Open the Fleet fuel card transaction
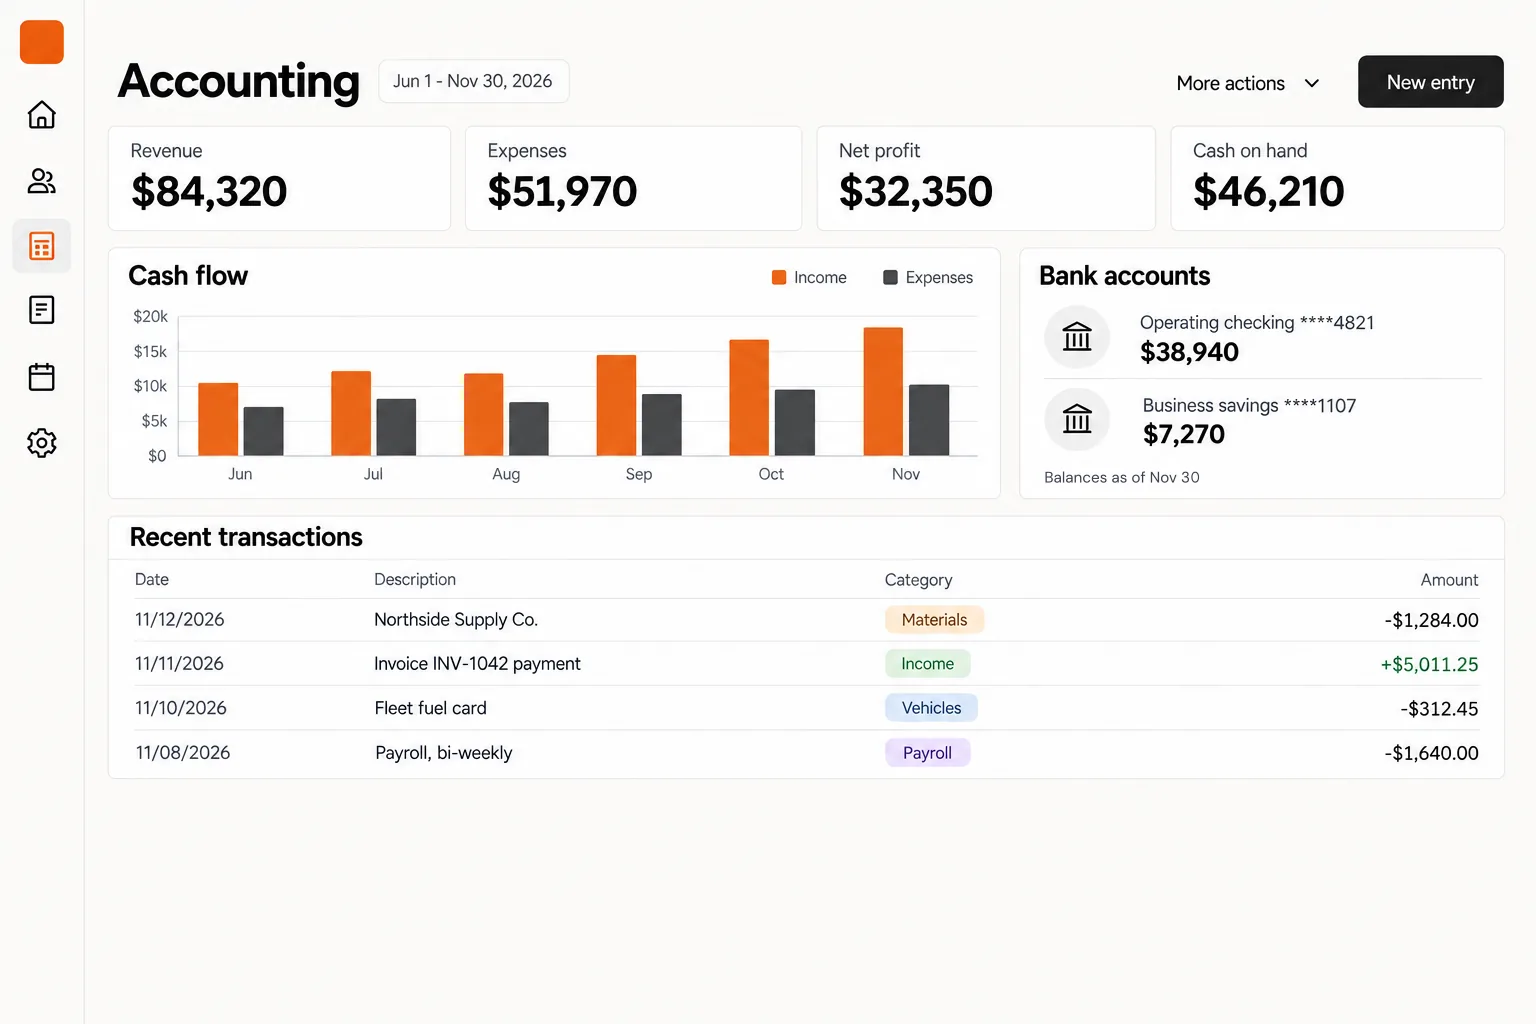This screenshot has width=1536, height=1024. coord(806,708)
